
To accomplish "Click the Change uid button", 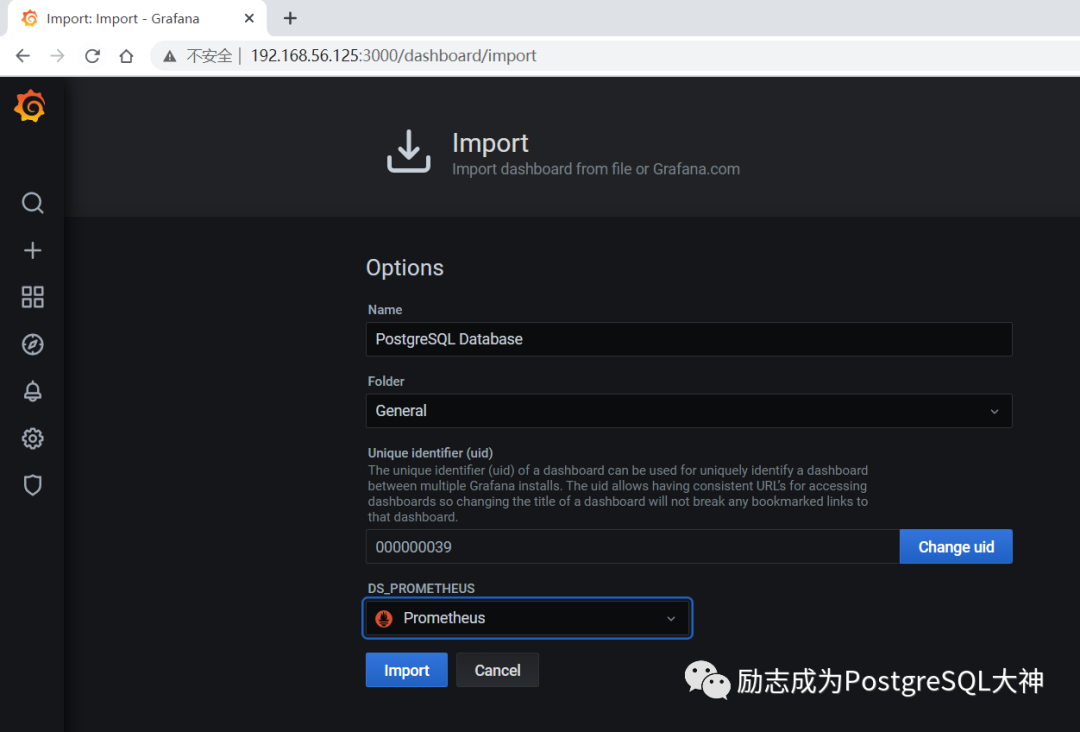I will click(x=956, y=547).
